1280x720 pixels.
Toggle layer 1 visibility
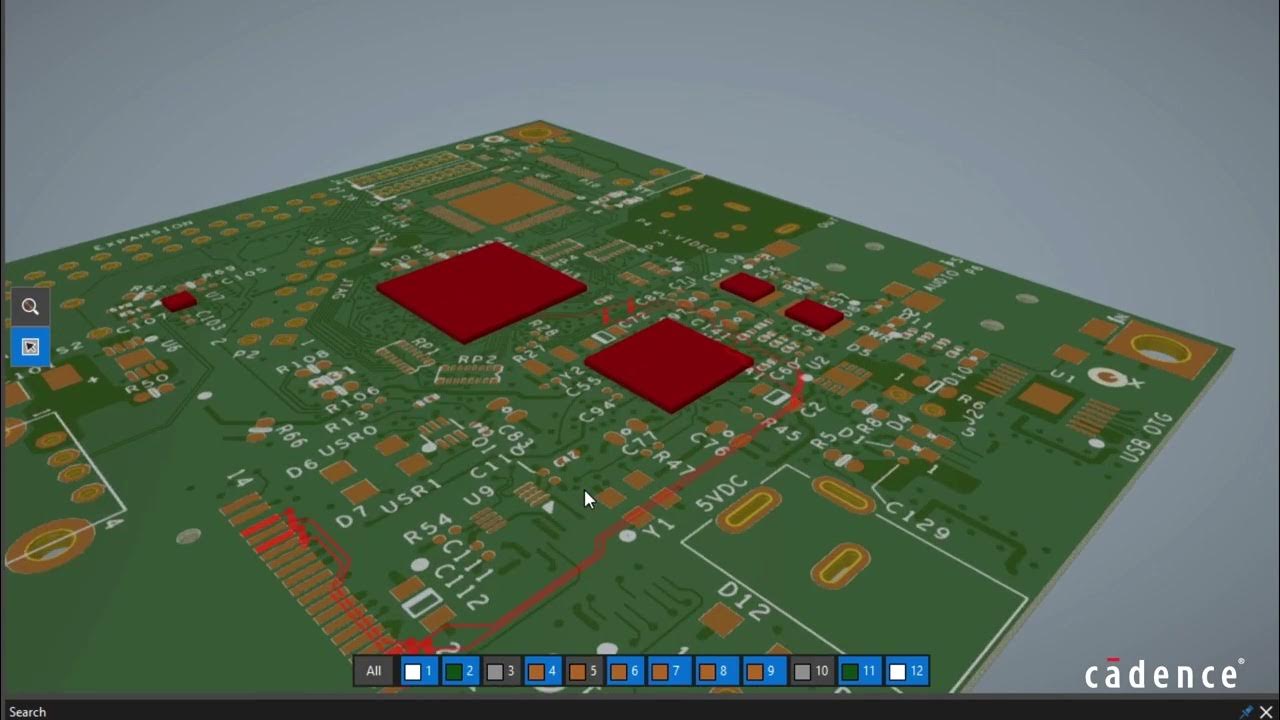click(x=419, y=671)
